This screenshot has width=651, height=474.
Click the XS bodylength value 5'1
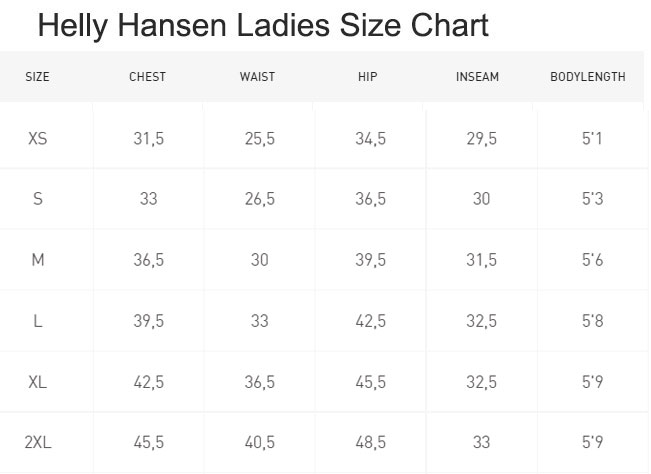592,139
